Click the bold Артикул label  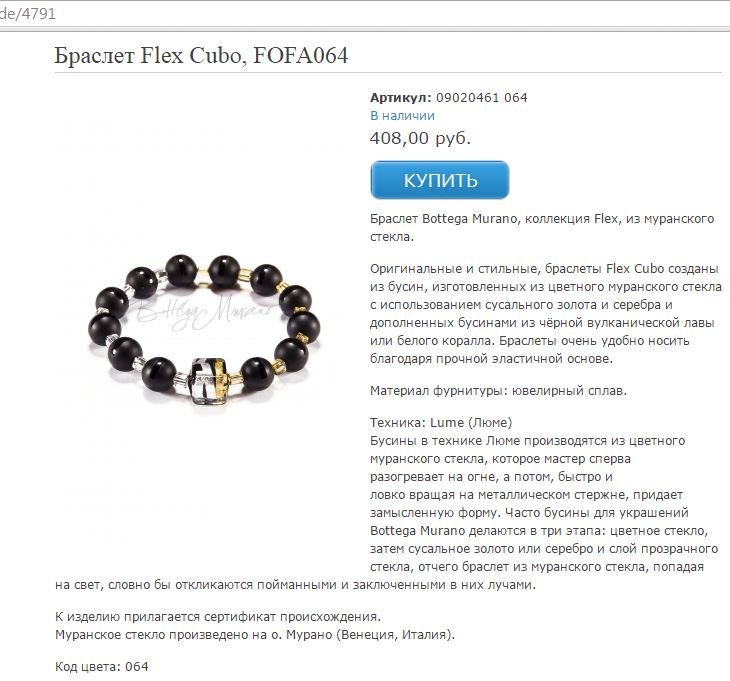401,98
